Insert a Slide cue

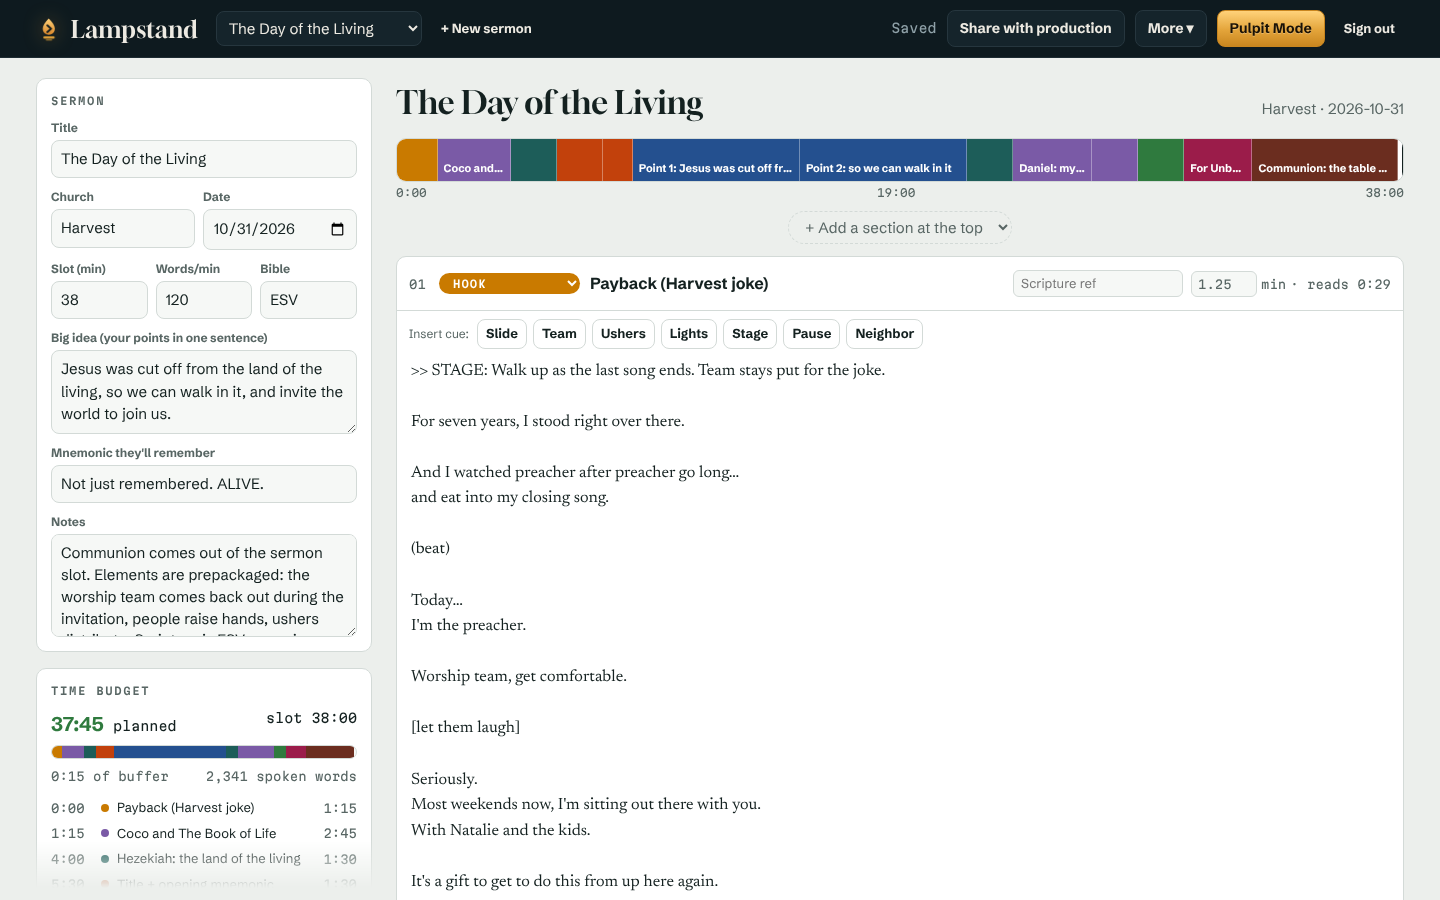(502, 334)
